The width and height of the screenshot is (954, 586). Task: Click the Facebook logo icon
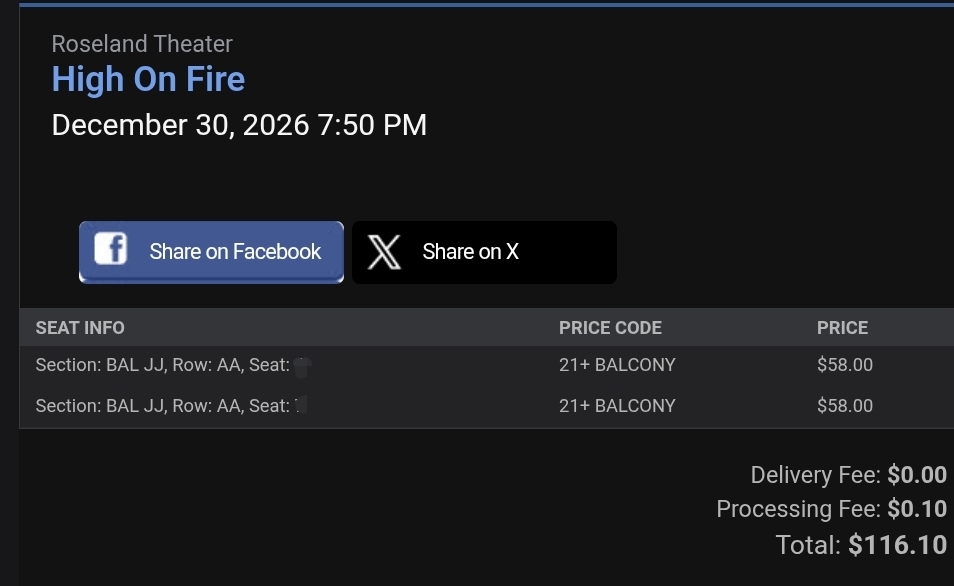pos(111,248)
